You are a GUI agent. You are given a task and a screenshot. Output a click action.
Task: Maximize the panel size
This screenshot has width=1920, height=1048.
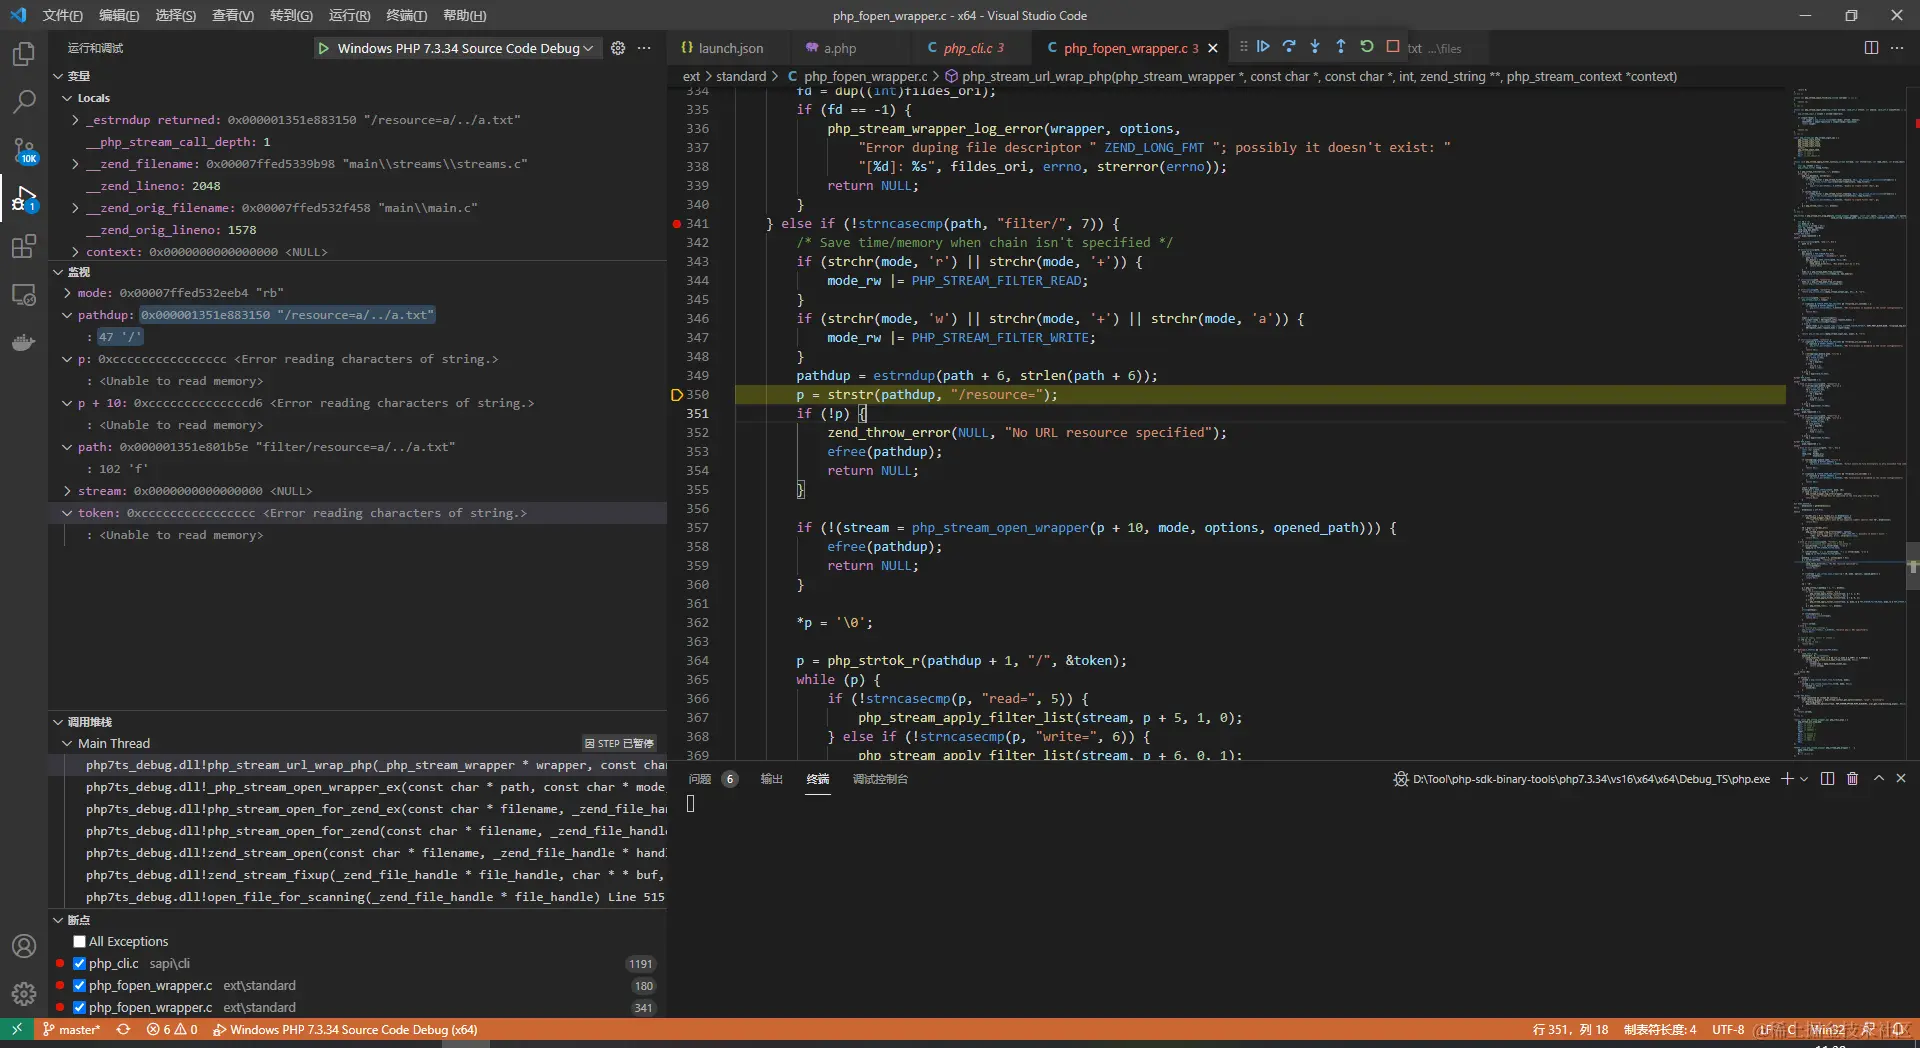pos(1878,779)
